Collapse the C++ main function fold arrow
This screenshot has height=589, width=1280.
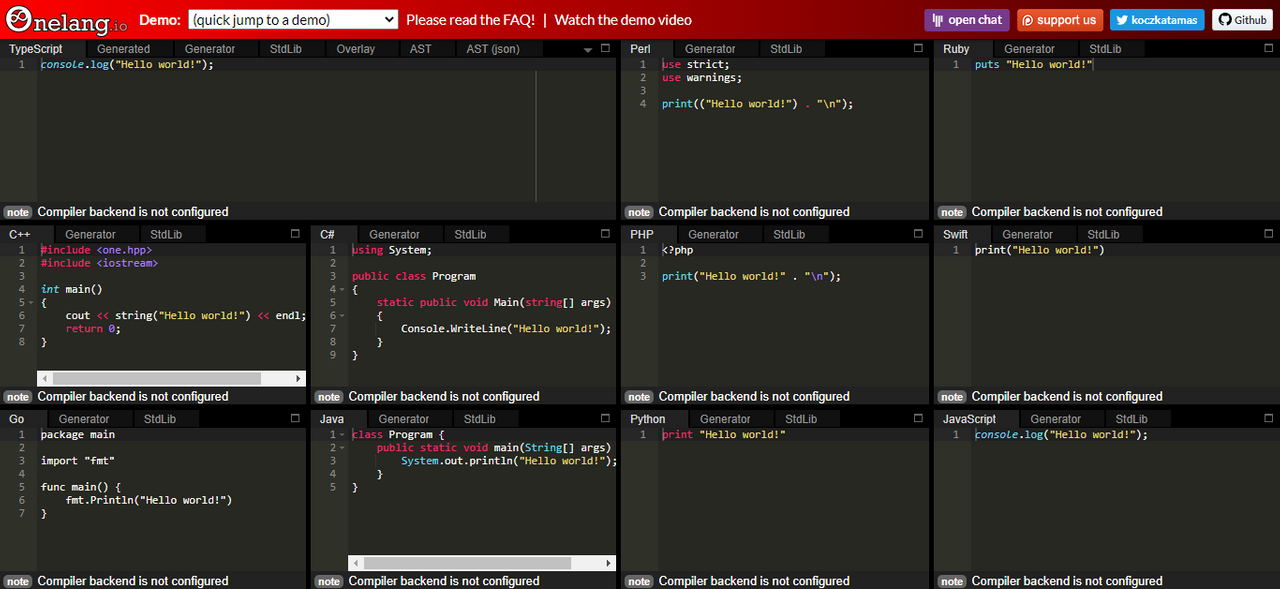coord(32,302)
